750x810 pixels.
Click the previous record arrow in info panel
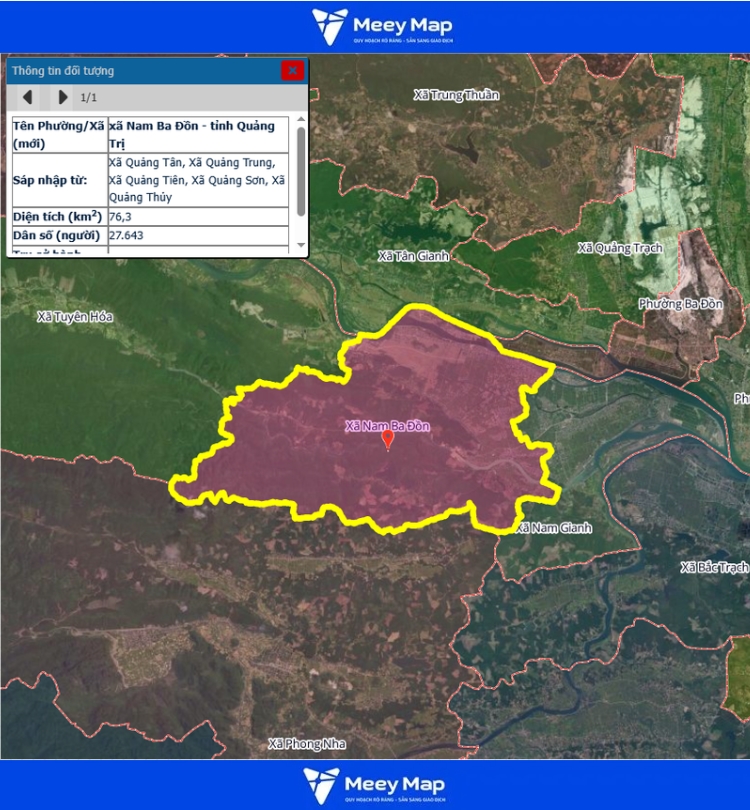[28, 97]
